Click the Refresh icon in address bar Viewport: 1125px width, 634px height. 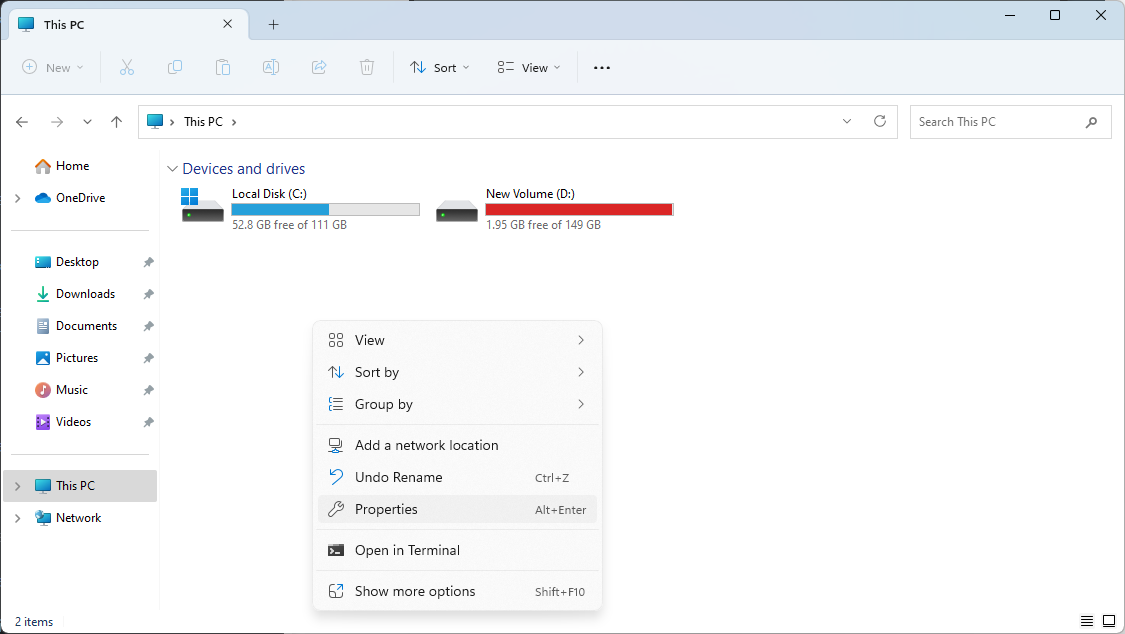click(x=880, y=122)
